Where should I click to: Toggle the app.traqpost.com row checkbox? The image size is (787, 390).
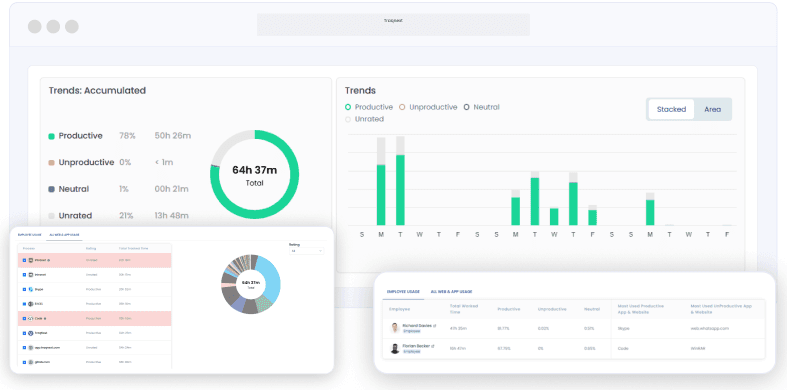coord(24,347)
